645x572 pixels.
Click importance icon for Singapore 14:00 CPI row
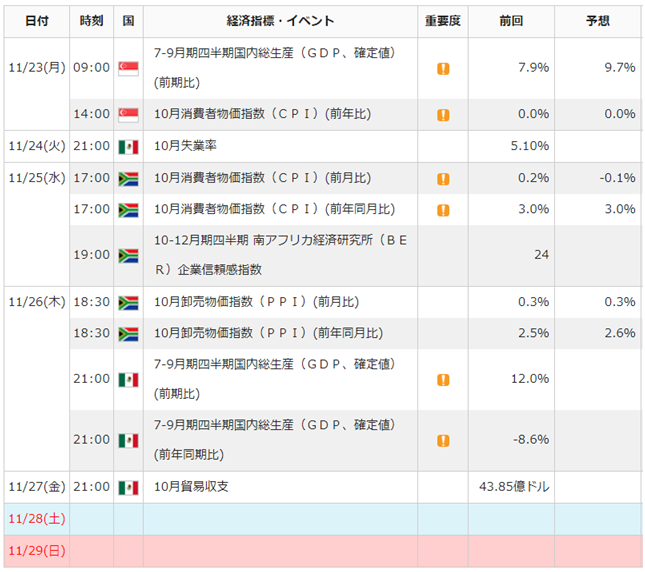click(443, 115)
